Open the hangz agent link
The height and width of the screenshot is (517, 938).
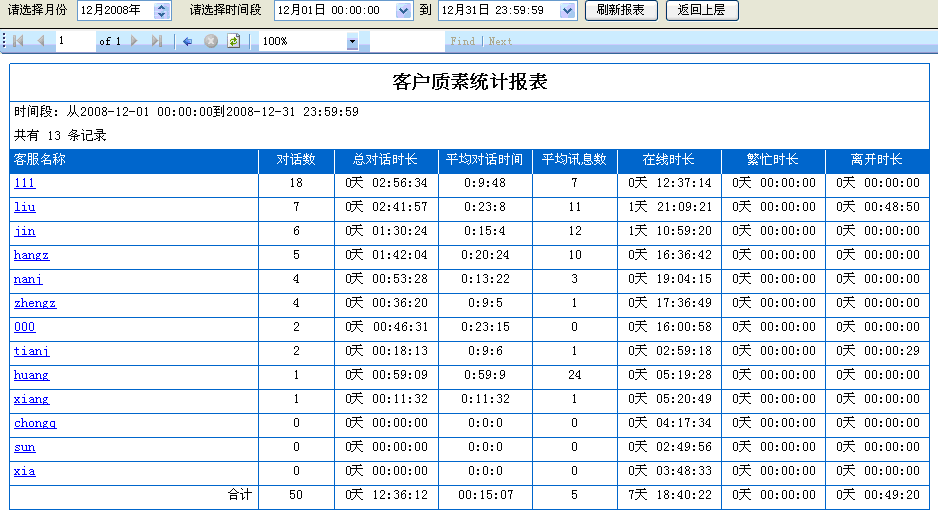pyautogui.click(x=31, y=255)
